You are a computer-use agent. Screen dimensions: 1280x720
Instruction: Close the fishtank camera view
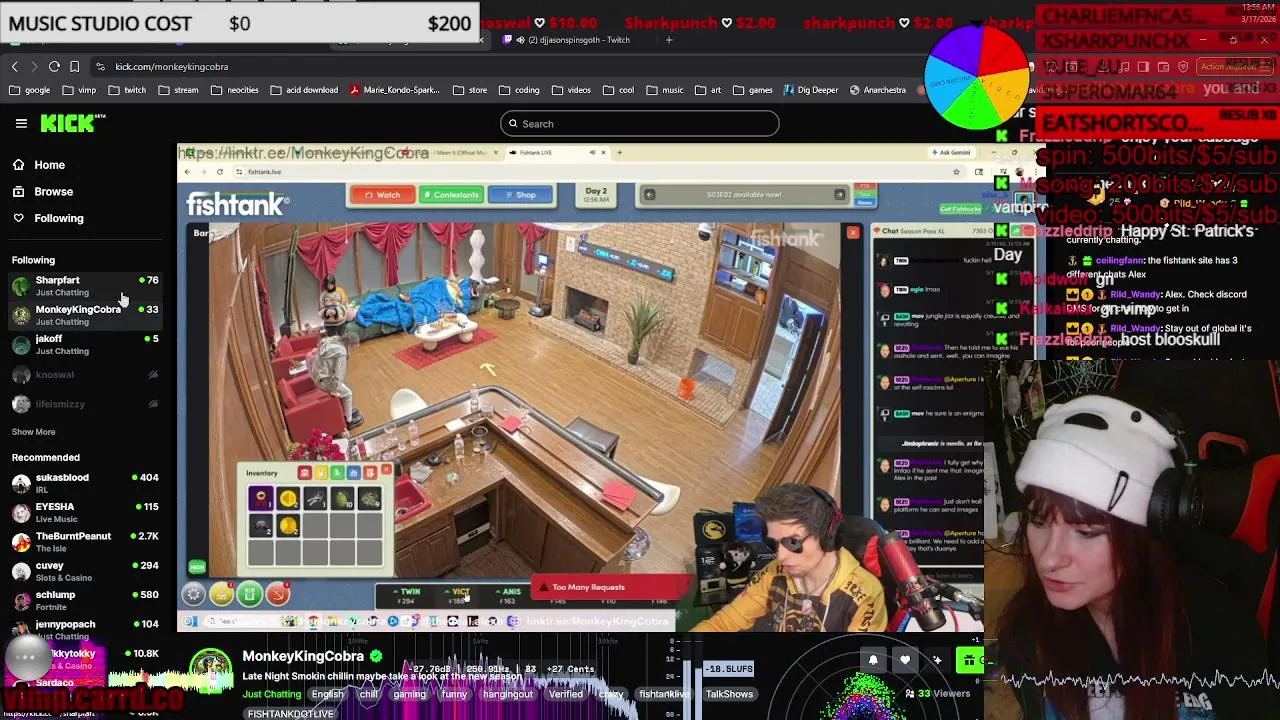(853, 233)
